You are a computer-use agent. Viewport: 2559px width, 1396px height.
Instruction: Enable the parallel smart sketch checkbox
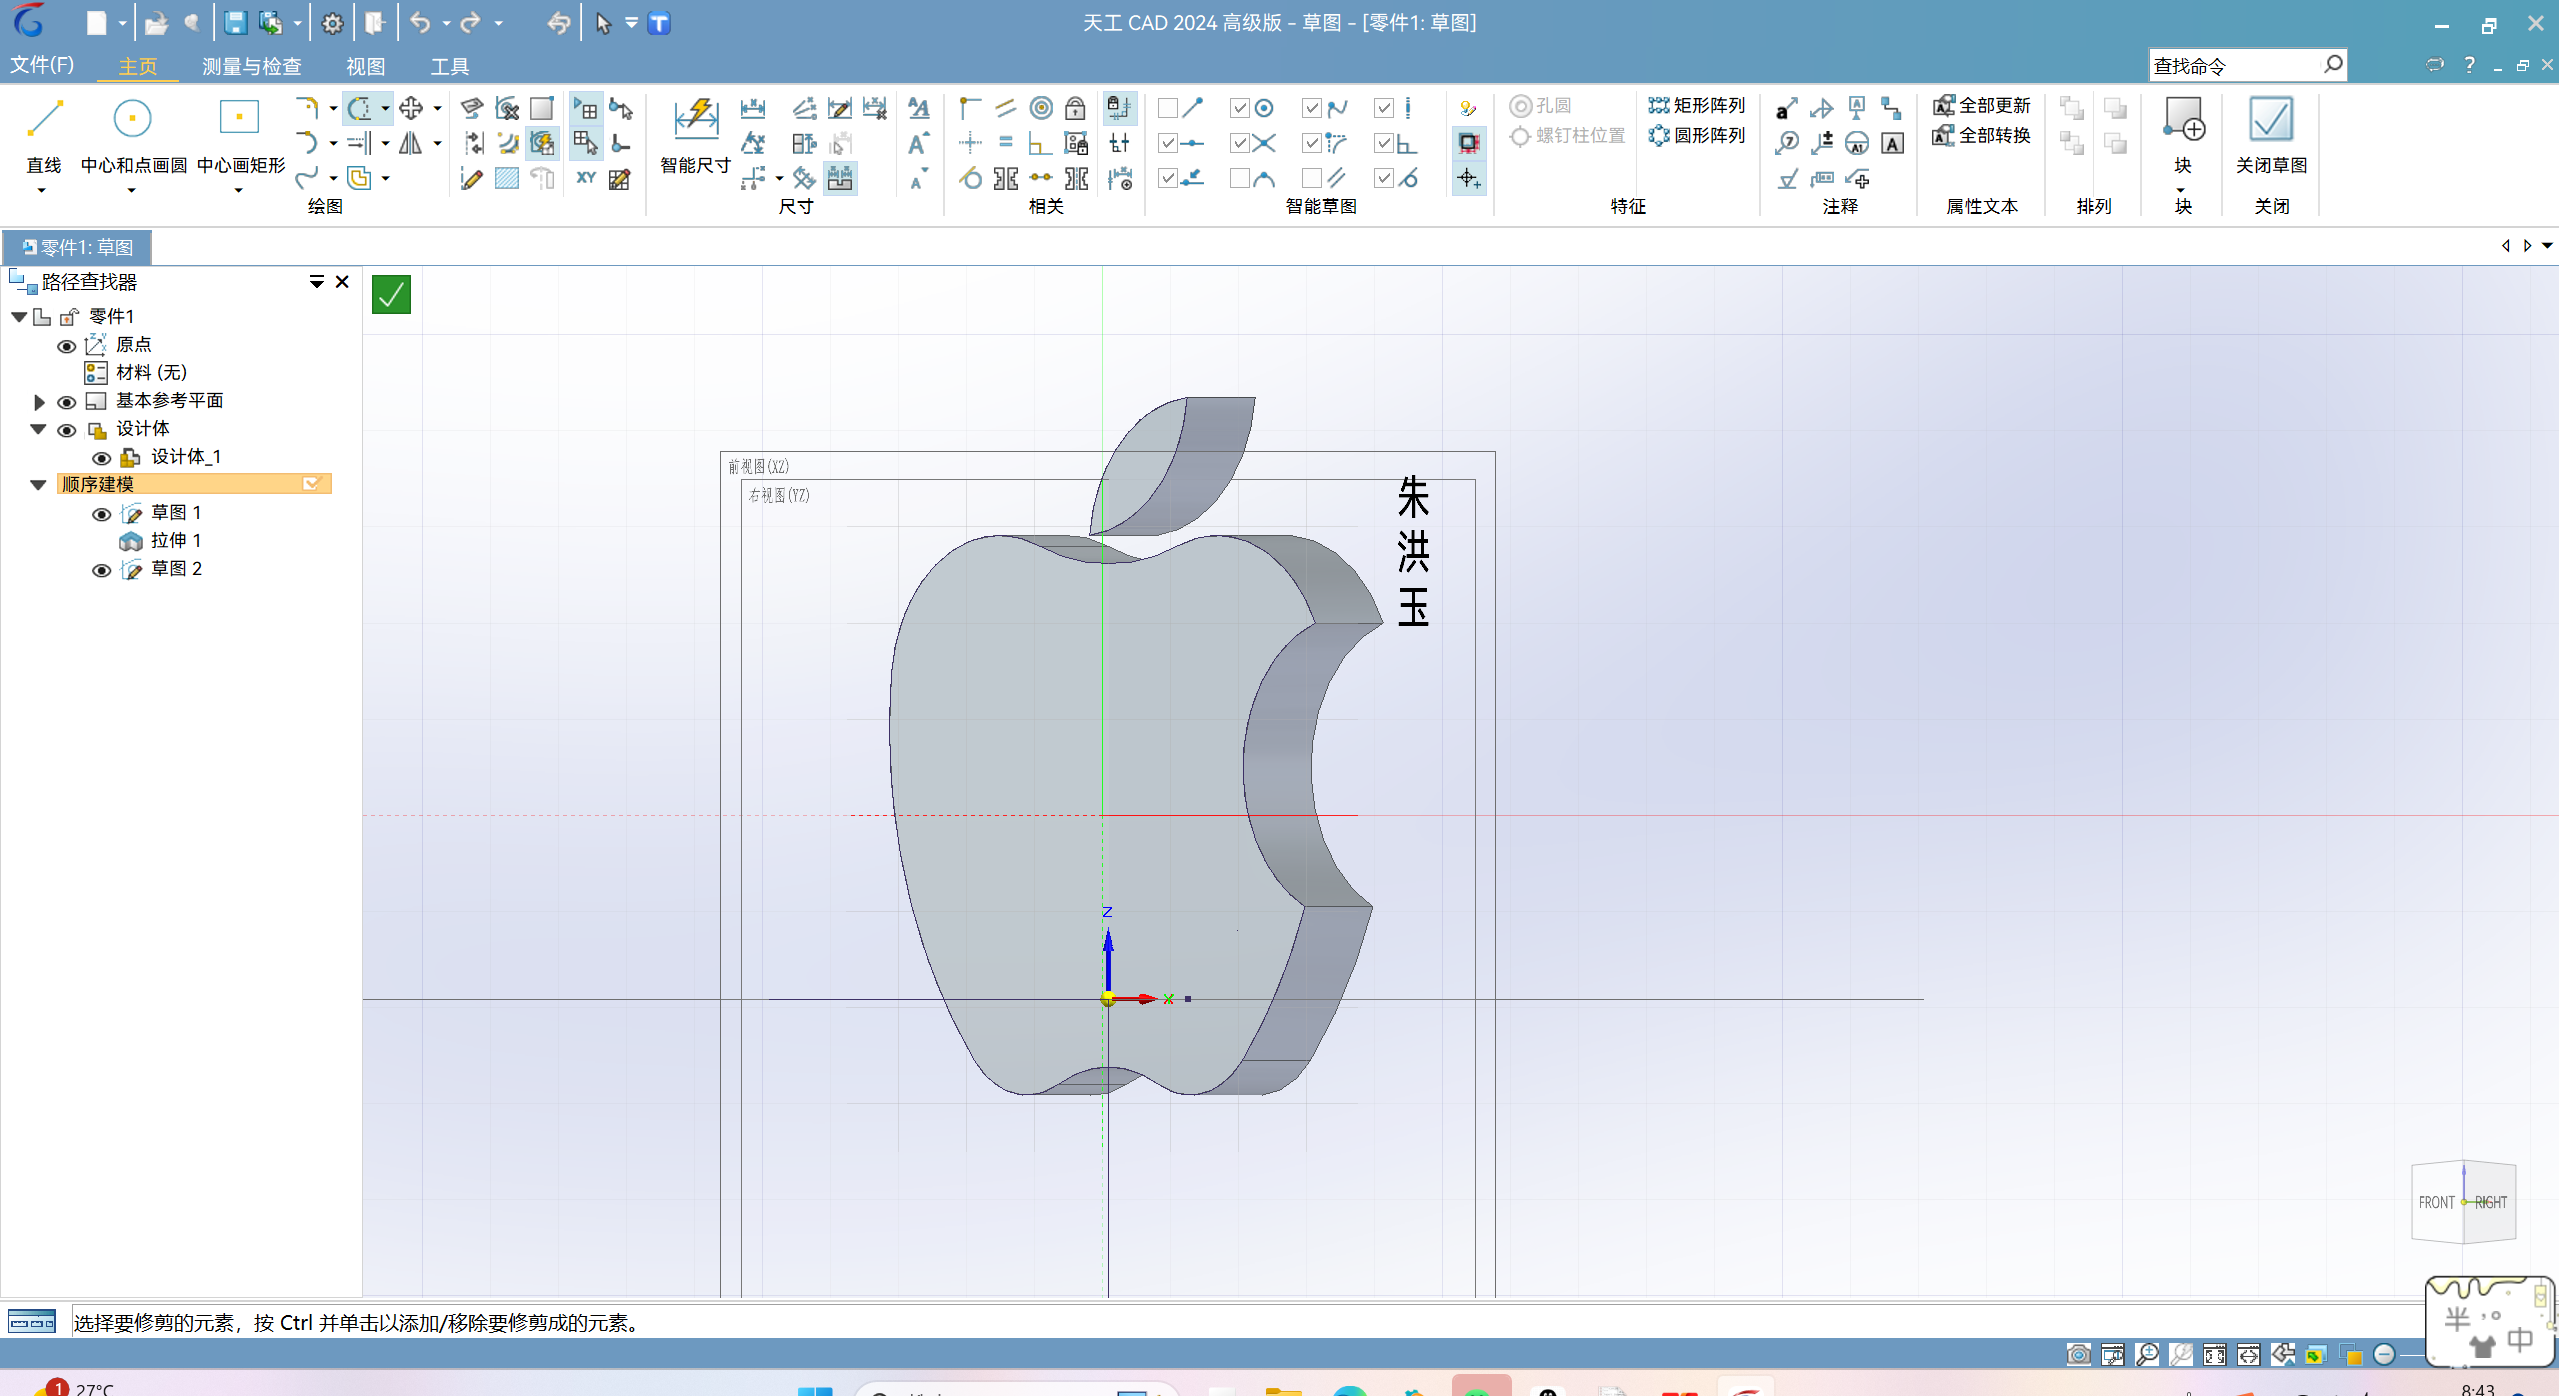(x=1311, y=178)
